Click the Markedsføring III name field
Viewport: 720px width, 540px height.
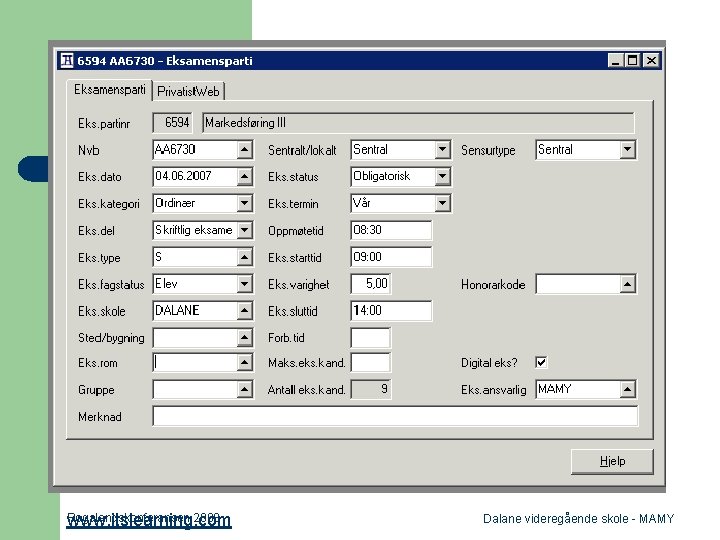point(418,123)
